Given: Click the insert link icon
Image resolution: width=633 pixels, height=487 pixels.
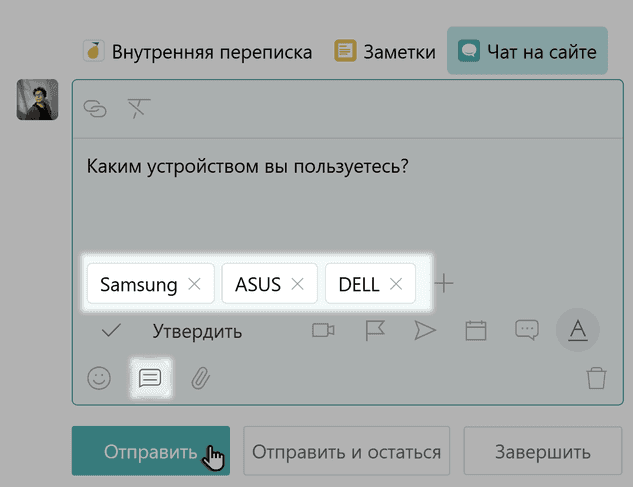Looking at the screenshot, I should point(96,109).
